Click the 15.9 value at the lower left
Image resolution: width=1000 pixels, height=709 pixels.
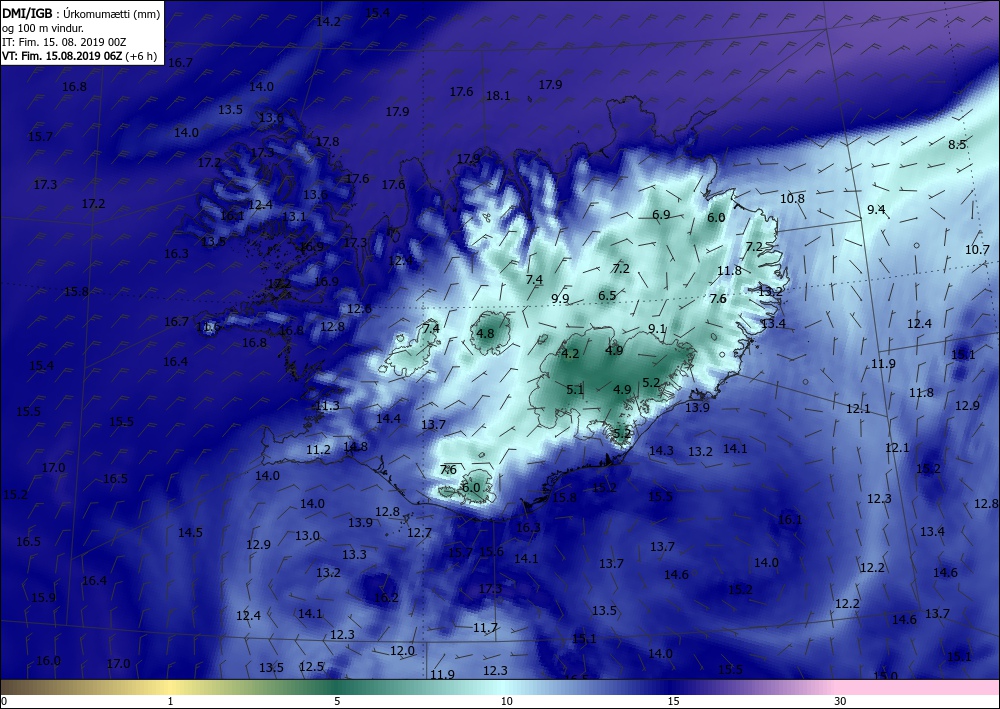43,597
